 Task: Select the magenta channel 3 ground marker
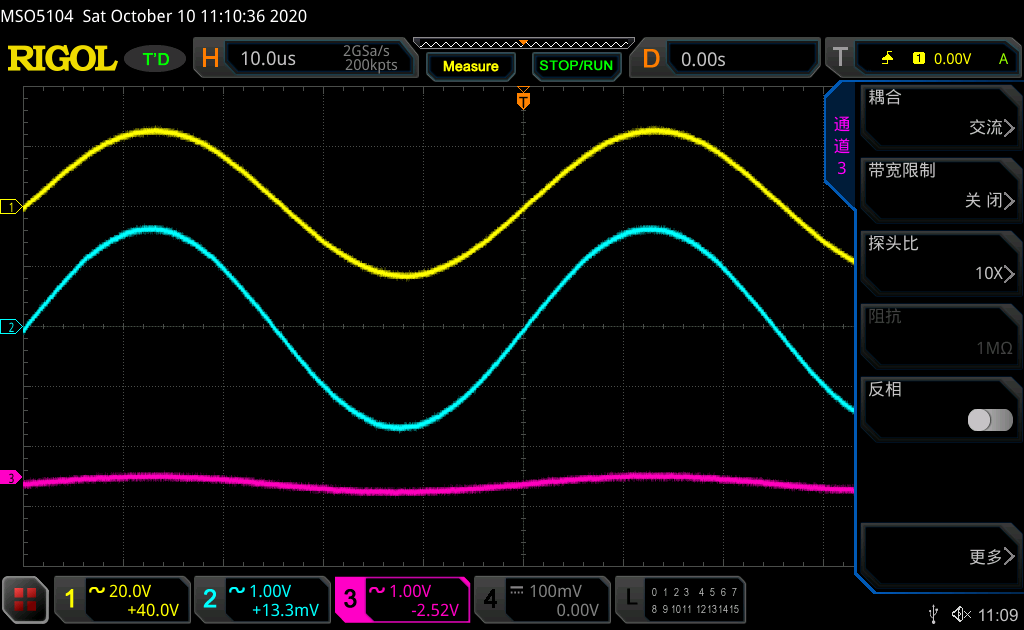(12, 478)
